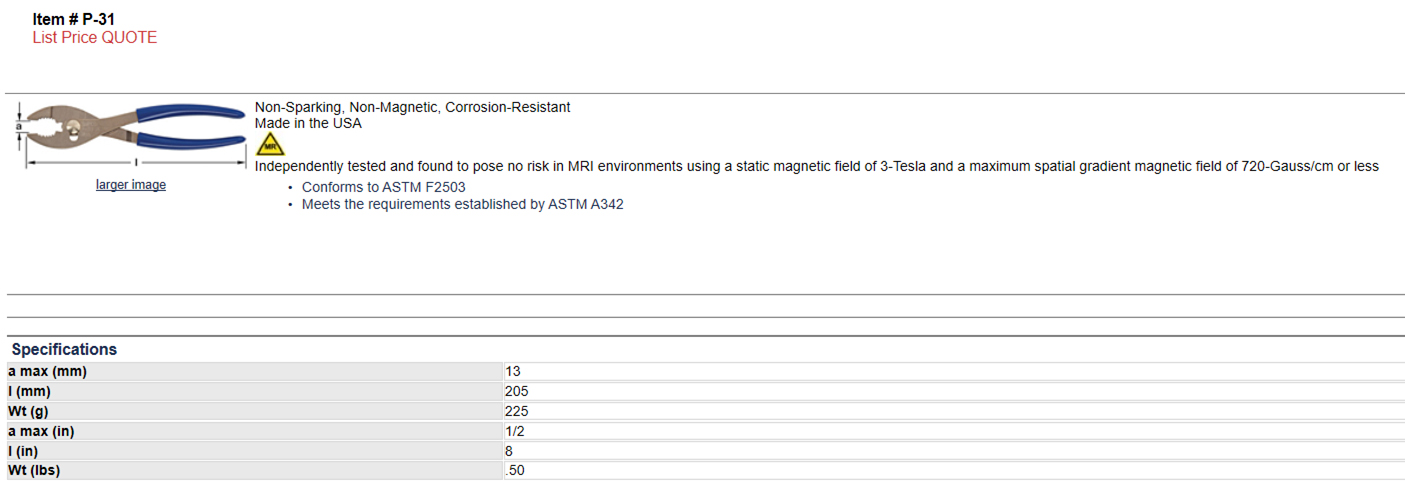1405x503 pixels.
Task: Select the Item # P-31 heading
Action: pos(74,19)
